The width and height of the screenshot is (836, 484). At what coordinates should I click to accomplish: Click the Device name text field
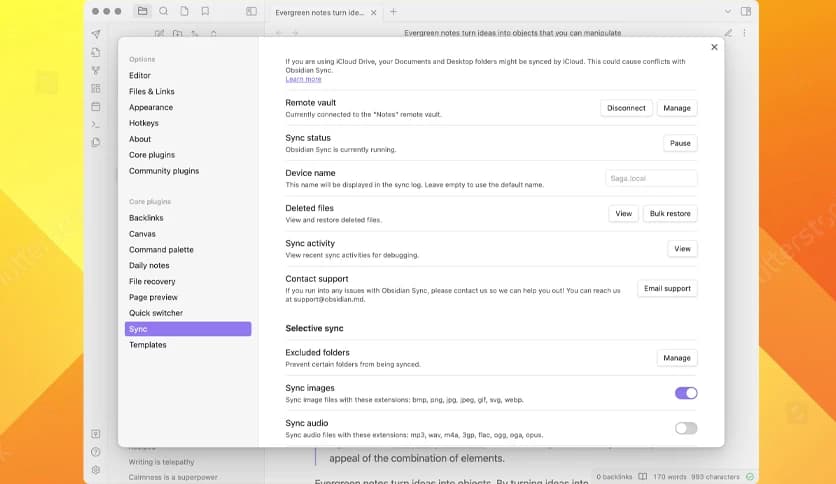tap(651, 178)
